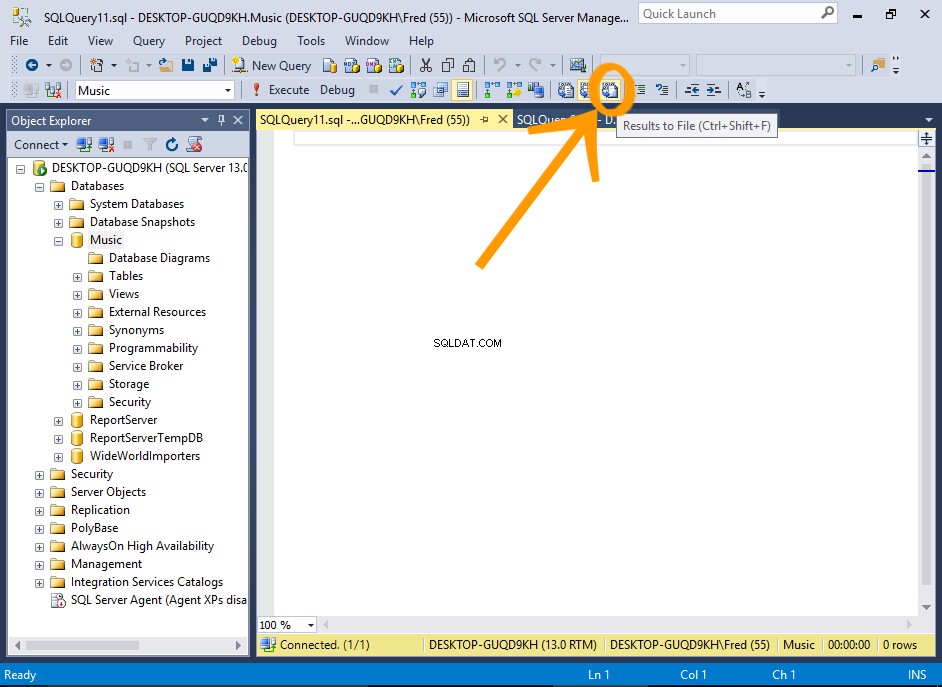
Task: Click Disconnect icon in Object Explorer
Action: tap(106, 144)
